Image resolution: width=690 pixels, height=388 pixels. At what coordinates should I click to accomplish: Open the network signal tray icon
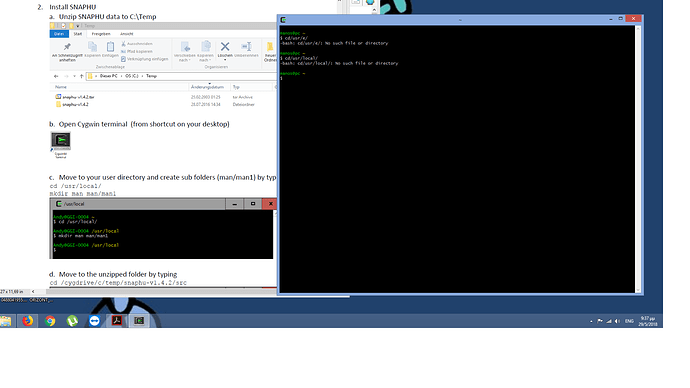click(x=609, y=321)
